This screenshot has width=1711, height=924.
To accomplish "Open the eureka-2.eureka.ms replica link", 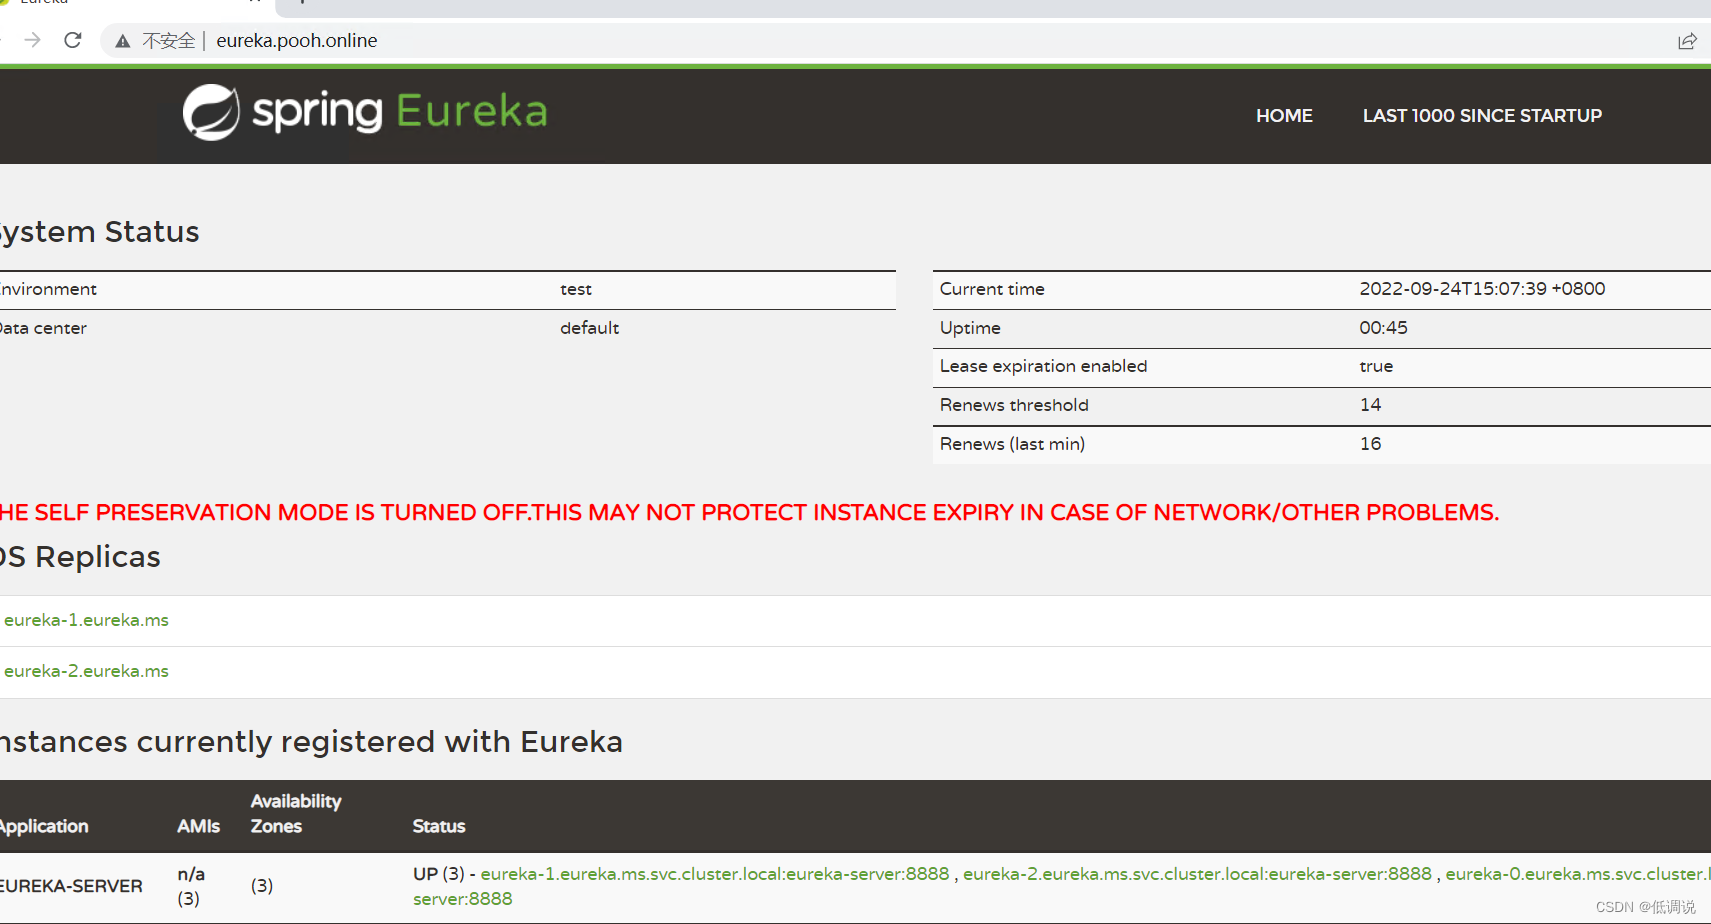I will coord(86,671).
